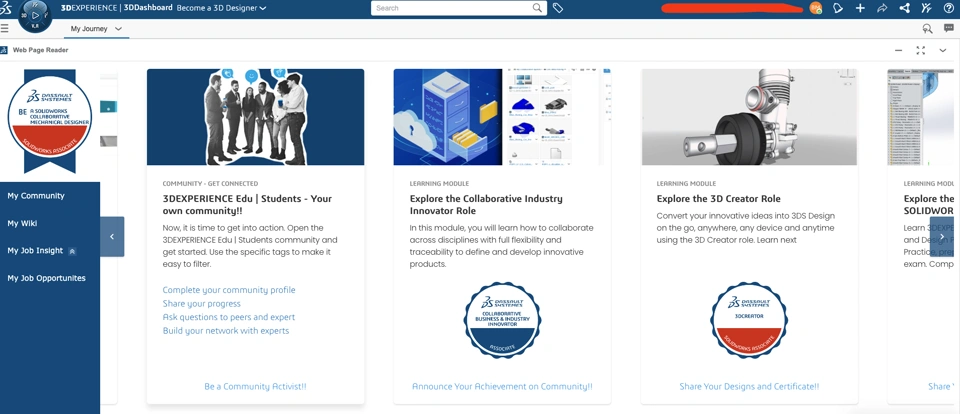Open the help question mark icon
960x414 pixels.
pyautogui.click(x=948, y=8)
